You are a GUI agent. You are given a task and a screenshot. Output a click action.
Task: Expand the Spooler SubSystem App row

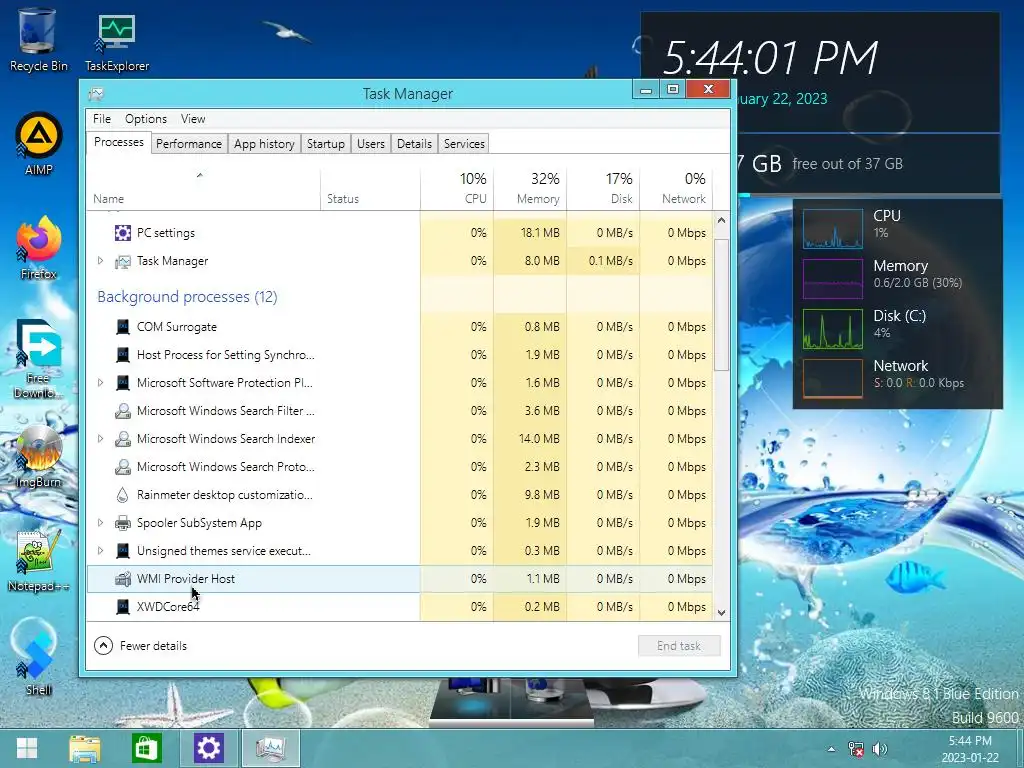tap(100, 522)
